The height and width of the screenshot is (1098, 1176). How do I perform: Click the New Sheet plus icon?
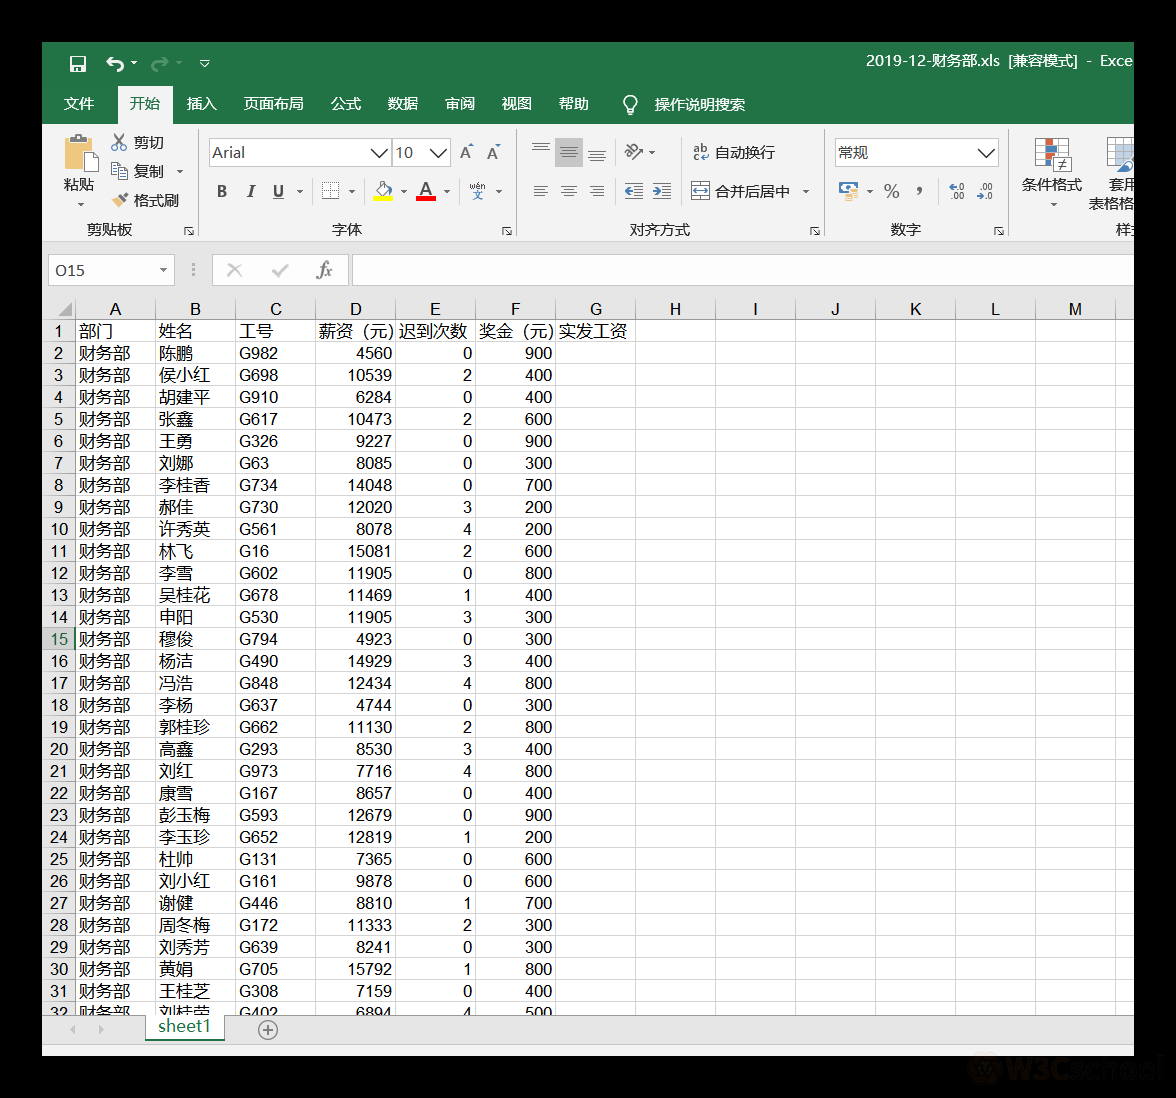tap(268, 1030)
